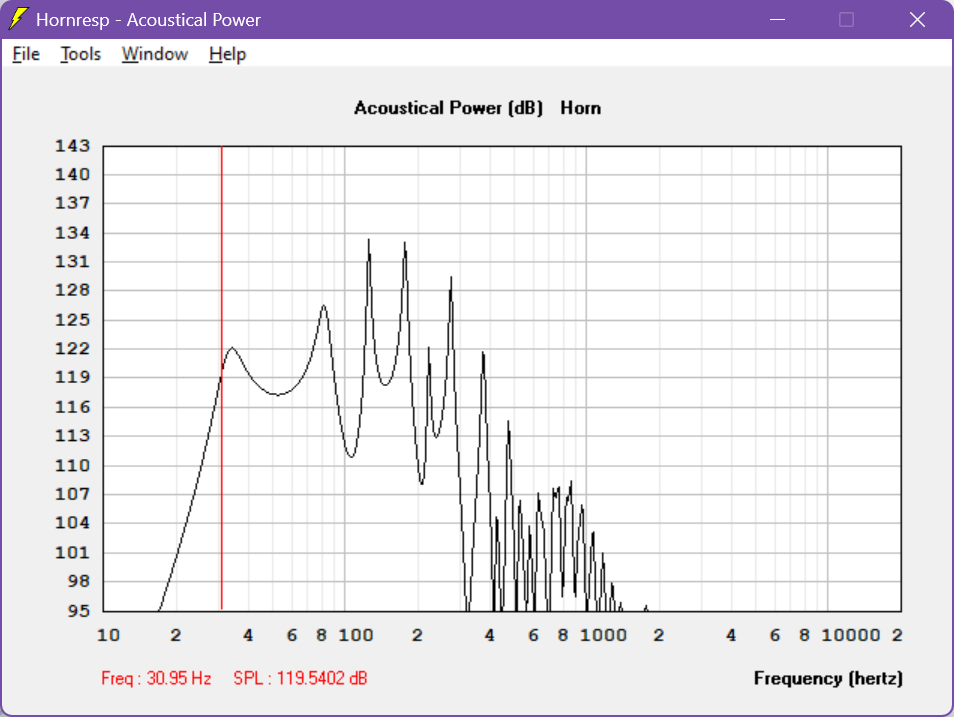Click the 10000 x-axis label
The image size is (954, 717).
[x=851, y=635]
